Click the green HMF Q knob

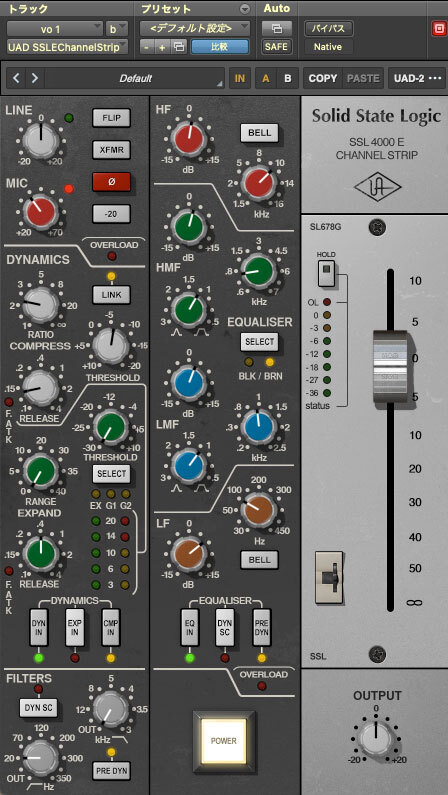tap(188, 310)
